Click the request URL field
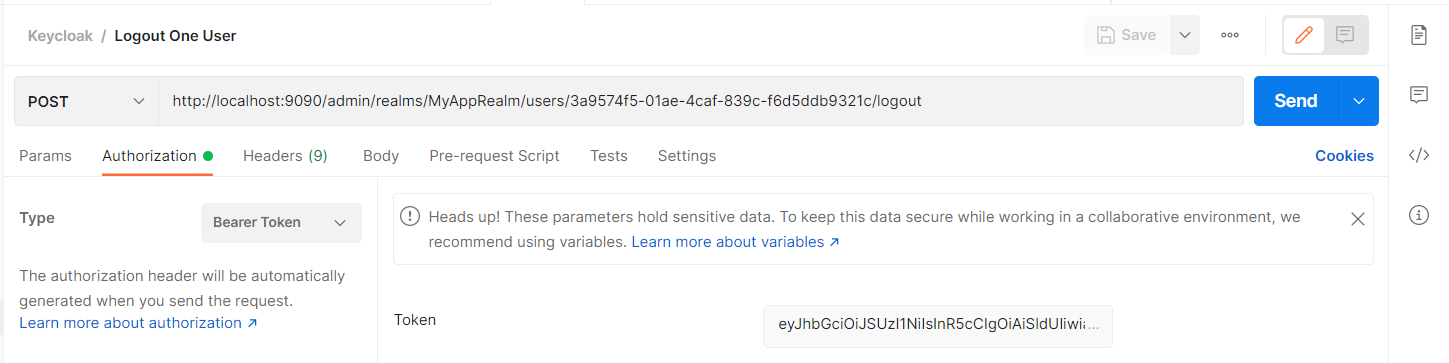1449x363 pixels. [x=701, y=101]
